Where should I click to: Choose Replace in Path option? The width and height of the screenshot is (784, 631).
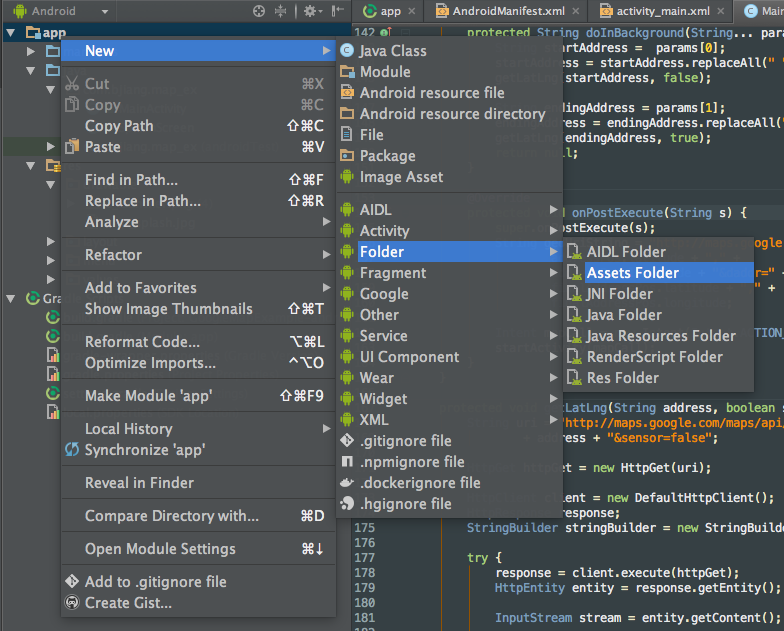198,201
